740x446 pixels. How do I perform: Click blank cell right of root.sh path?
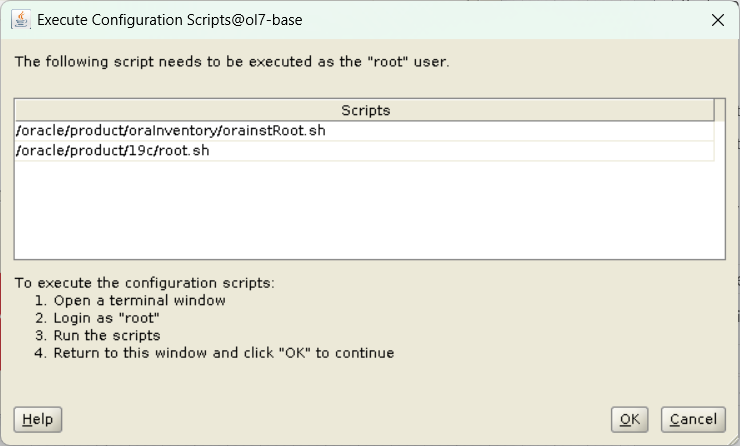point(462,151)
